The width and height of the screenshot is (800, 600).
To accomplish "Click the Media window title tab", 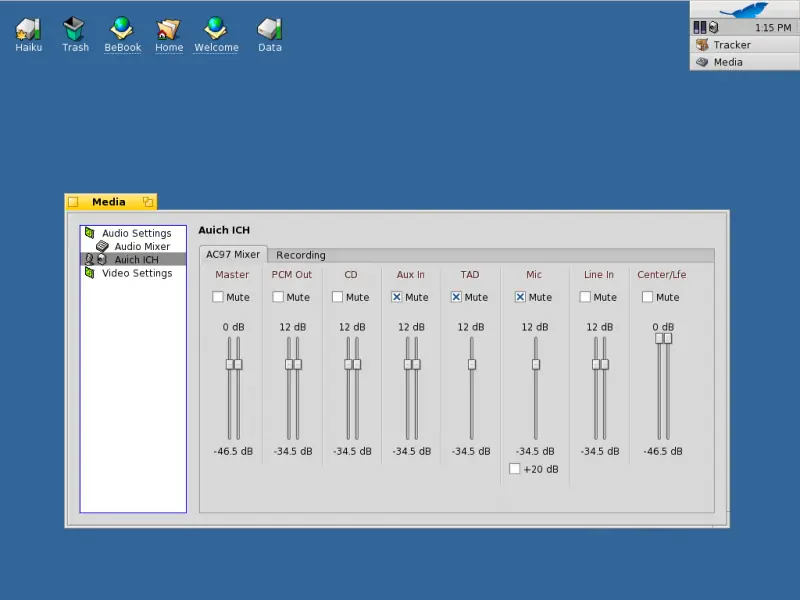I will pos(111,202).
